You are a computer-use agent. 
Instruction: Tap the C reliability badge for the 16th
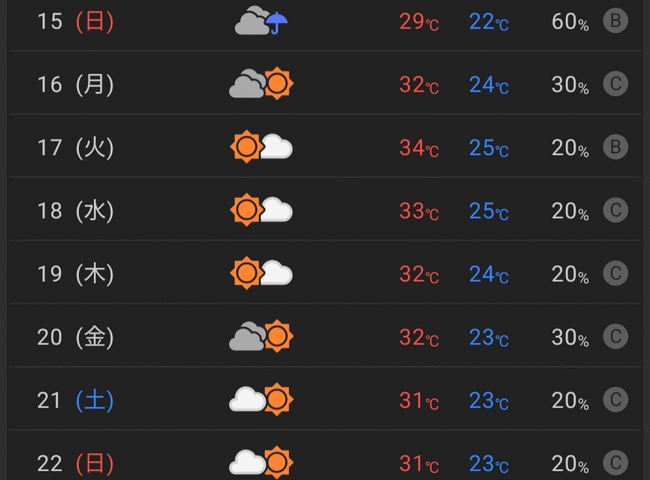(x=615, y=84)
